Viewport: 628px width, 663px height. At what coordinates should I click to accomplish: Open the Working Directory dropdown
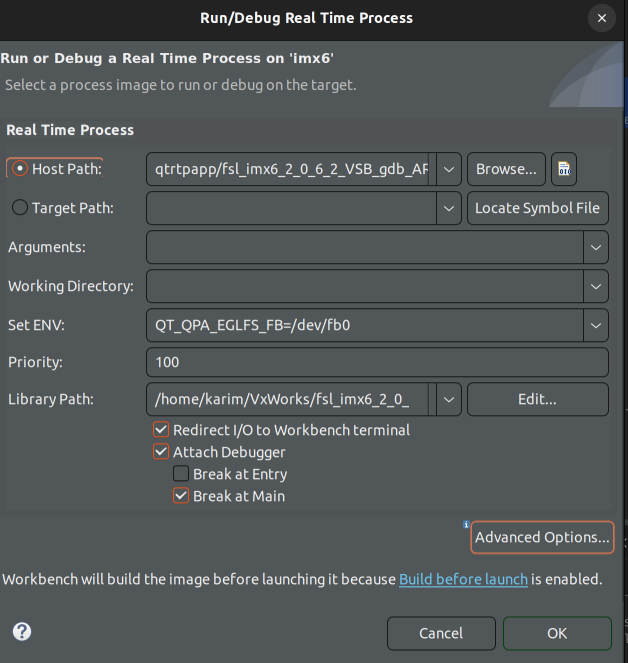(596, 286)
